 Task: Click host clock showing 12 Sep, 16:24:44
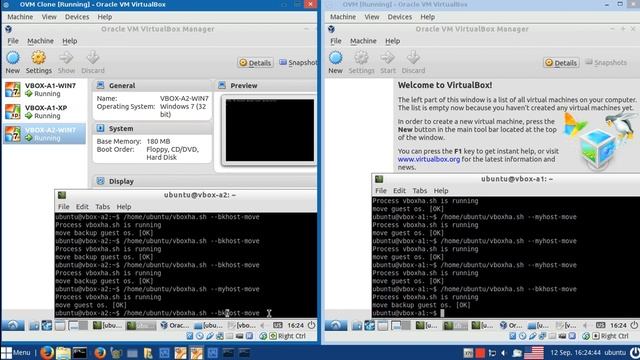[x=576, y=352]
